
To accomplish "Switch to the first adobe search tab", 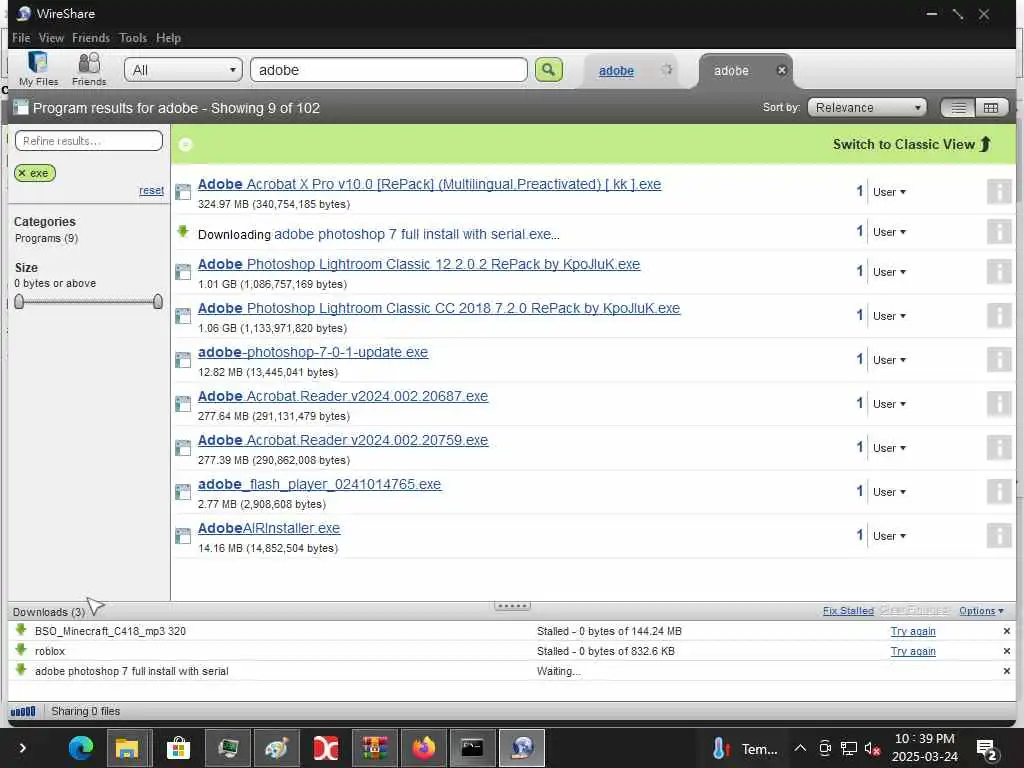I will 616,71.
